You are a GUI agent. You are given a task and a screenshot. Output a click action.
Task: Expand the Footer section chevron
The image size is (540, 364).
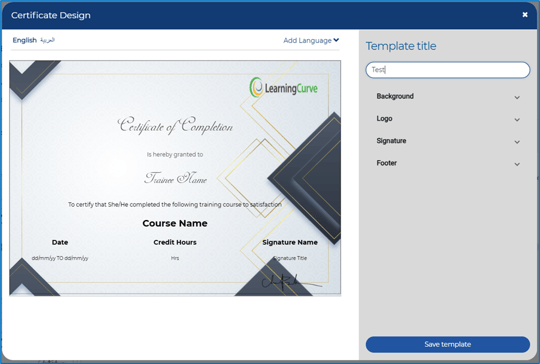(517, 164)
